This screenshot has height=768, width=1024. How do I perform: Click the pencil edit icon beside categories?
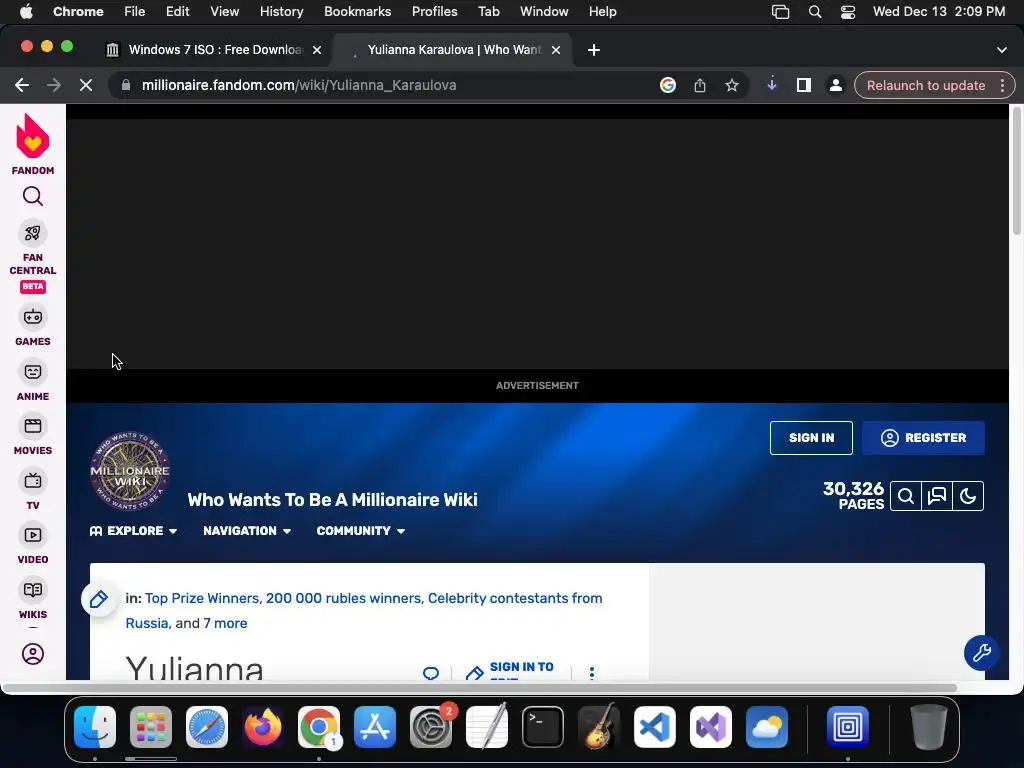pos(99,599)
